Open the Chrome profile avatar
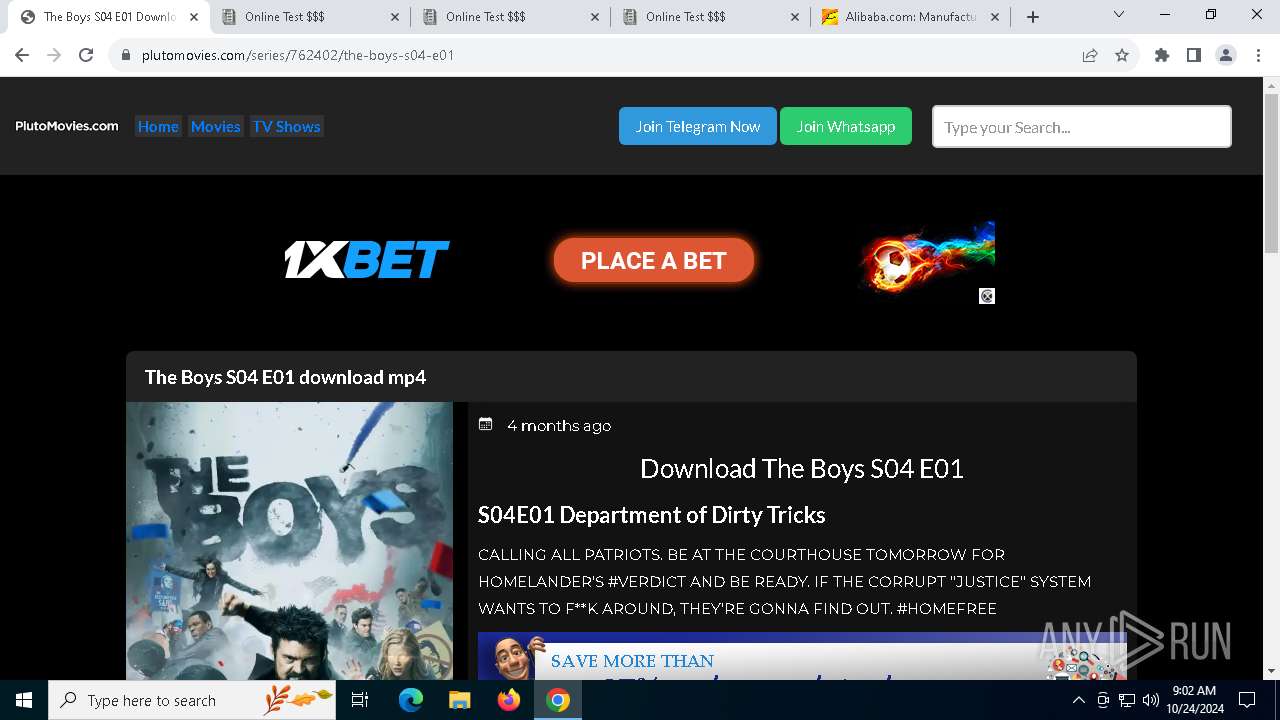 1226,55
